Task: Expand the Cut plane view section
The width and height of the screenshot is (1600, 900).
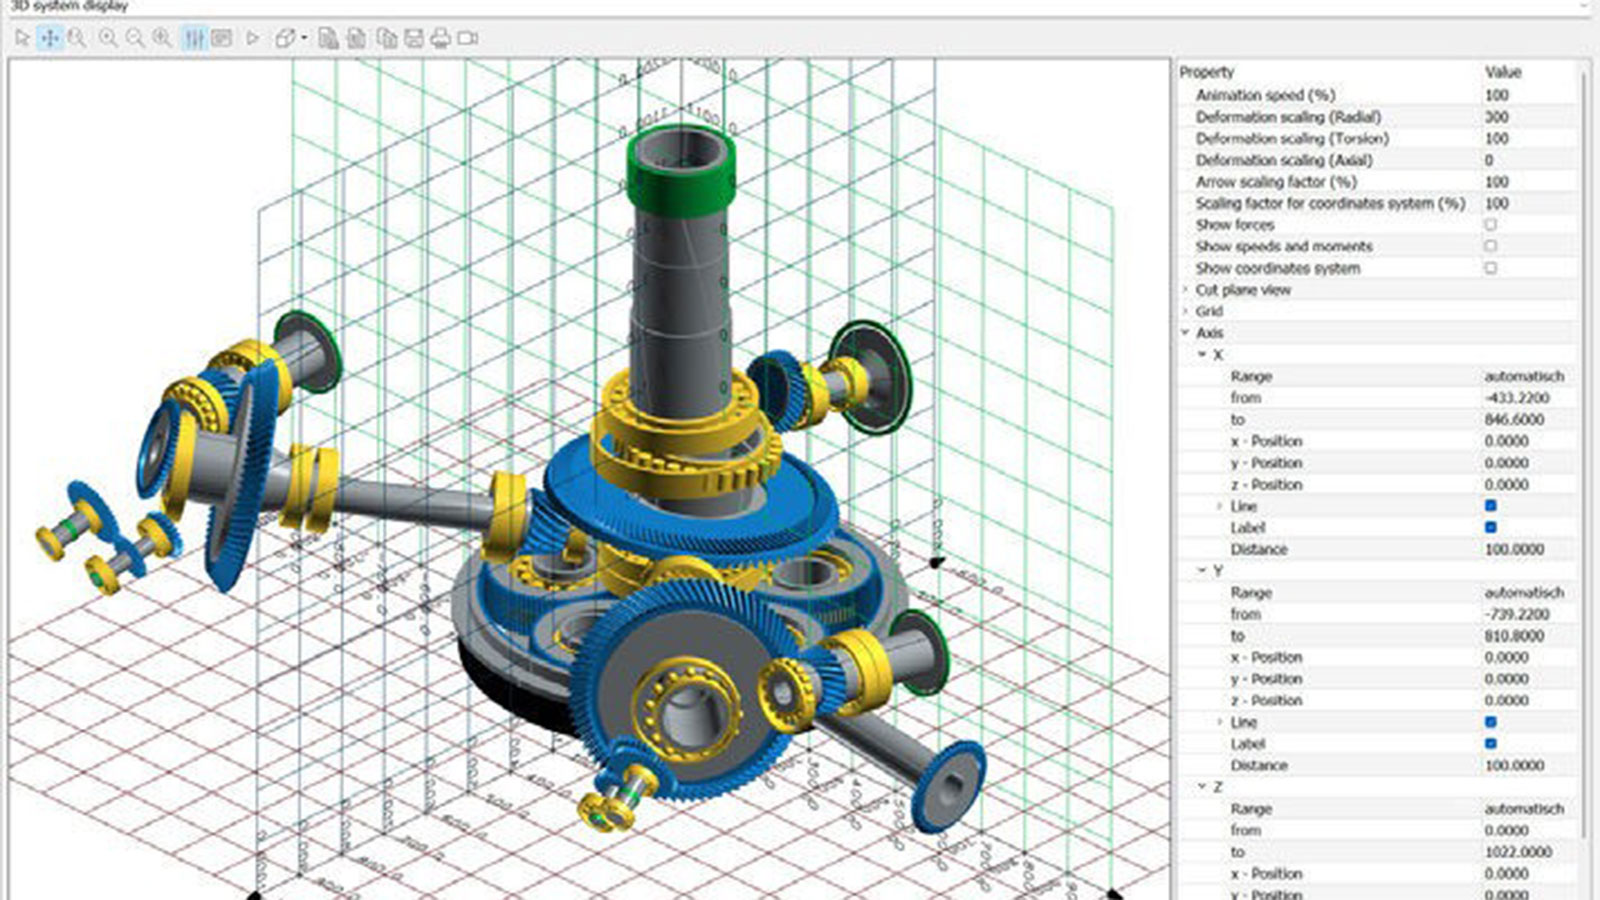Action: (1186, 290)
